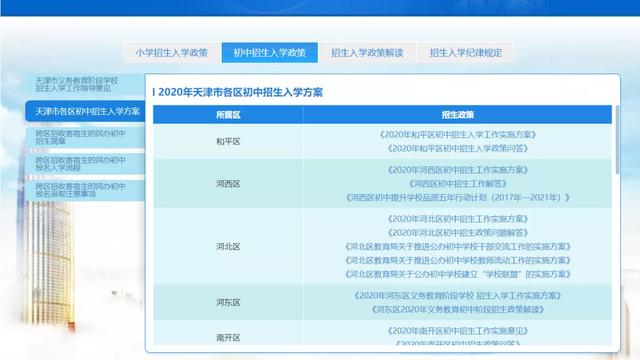Screen dimensions: 640x360
Task: Click the table's vertical scrollbar thumb
Action: (x=617, y=140)
